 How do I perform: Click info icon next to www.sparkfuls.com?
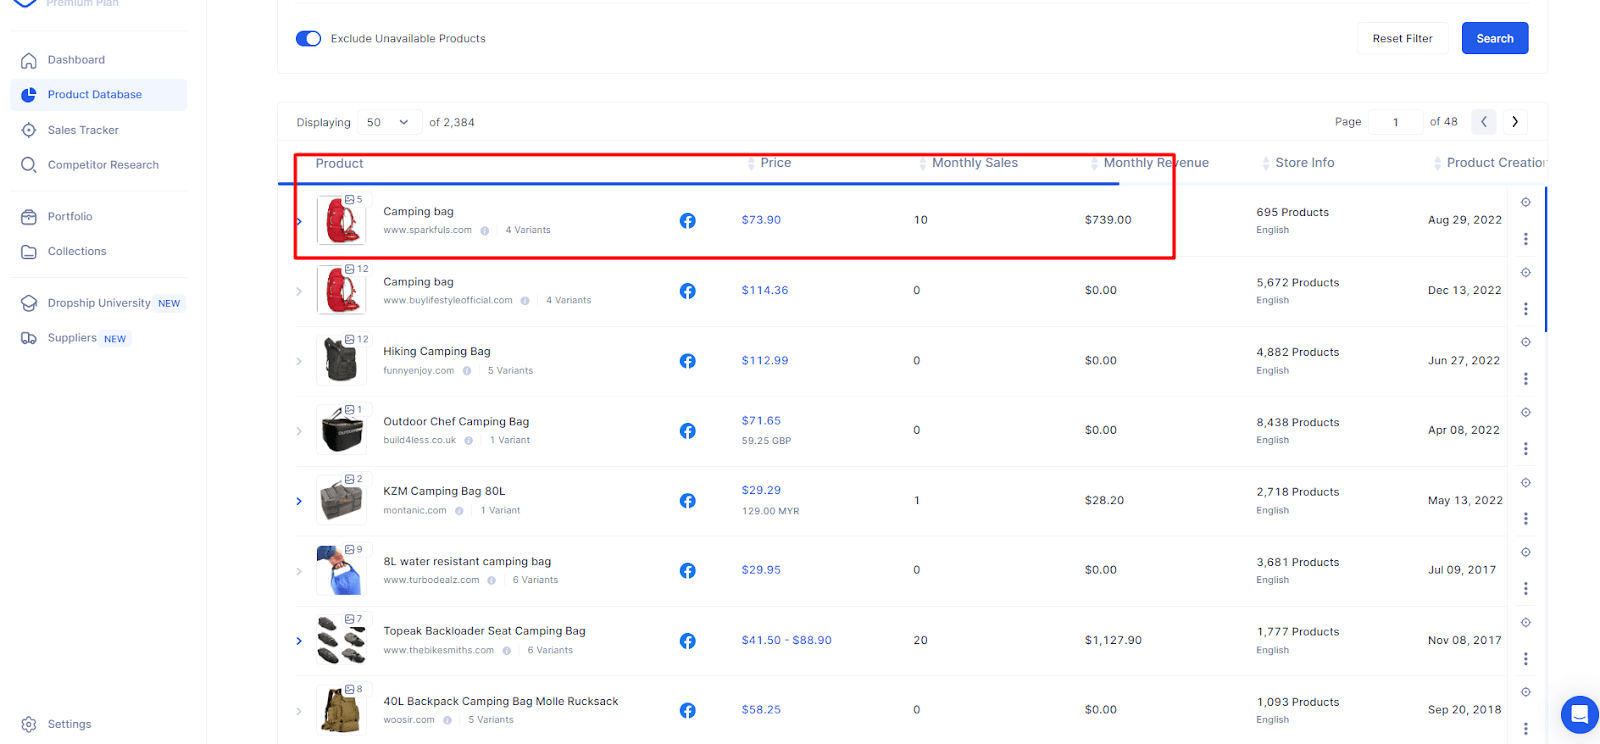coord(485,231)
